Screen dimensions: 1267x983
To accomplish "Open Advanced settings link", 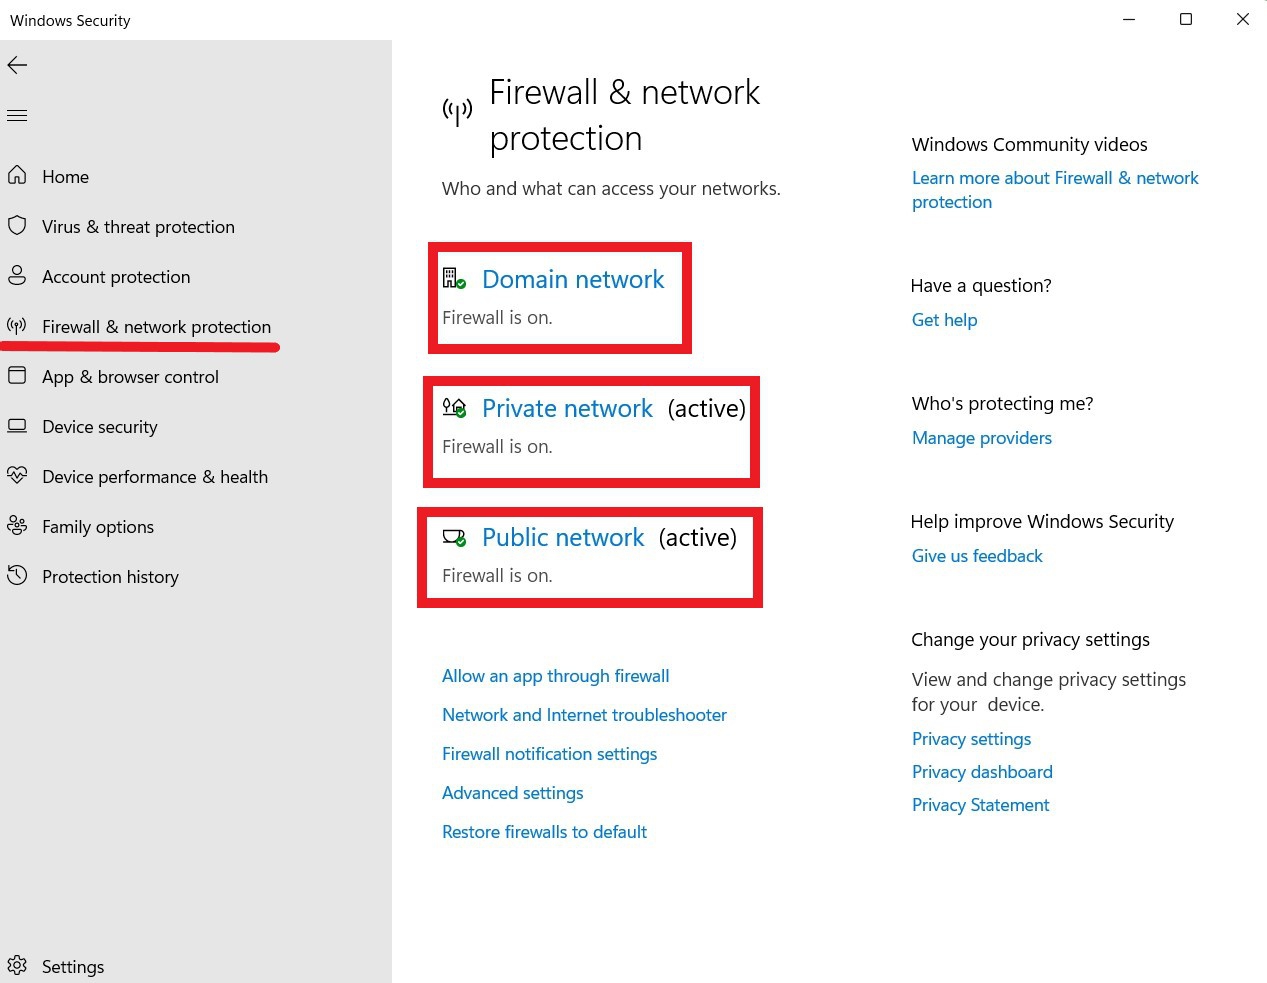I will point(512,793).
